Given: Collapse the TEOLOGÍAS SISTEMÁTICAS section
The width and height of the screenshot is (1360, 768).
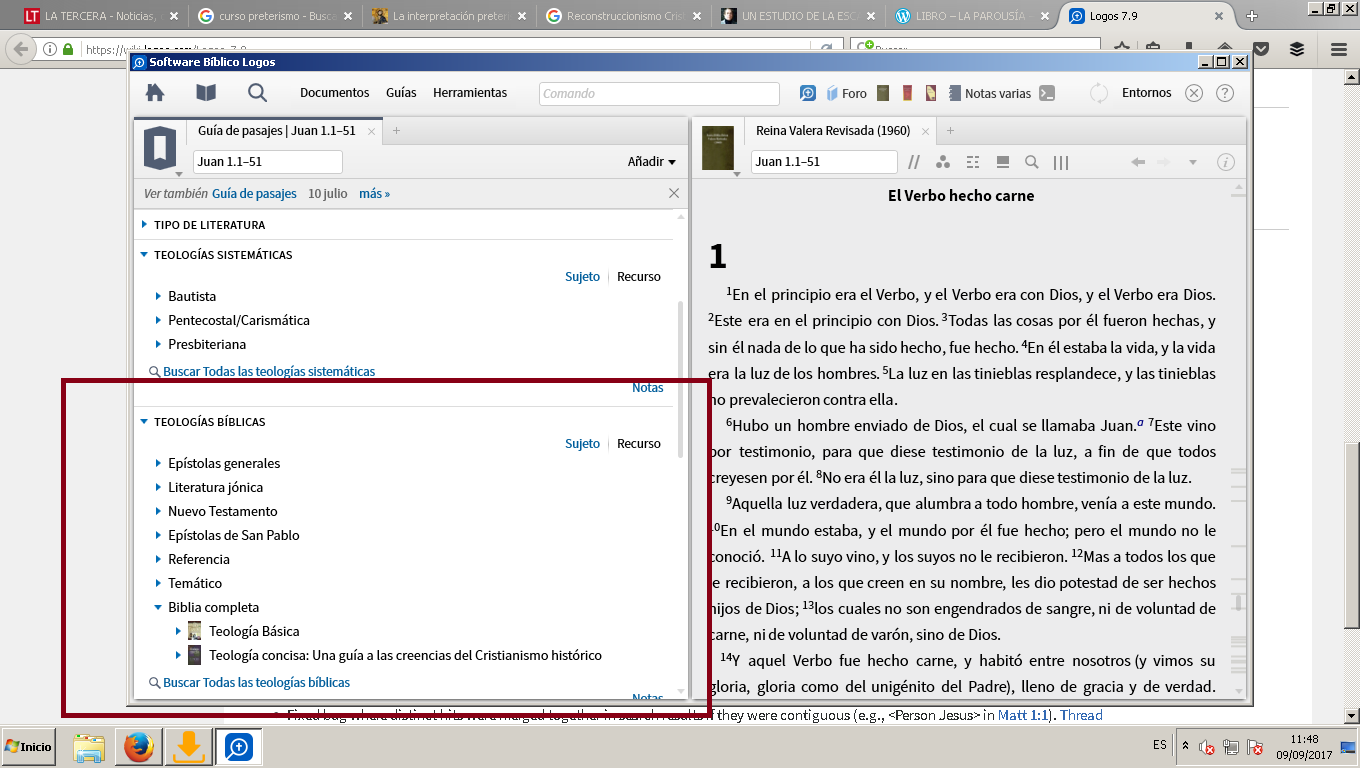Looking at the screenshot, I should (144, 255).
